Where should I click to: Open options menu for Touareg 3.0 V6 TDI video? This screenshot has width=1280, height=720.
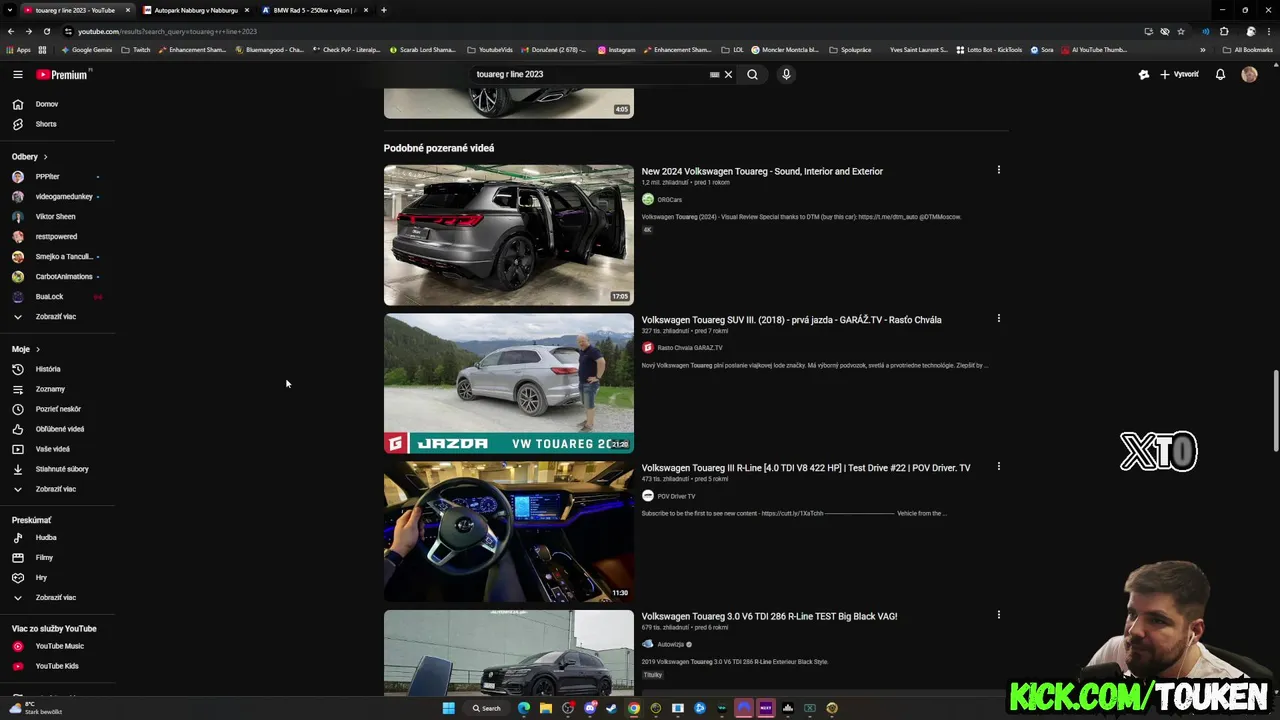pyautogui.click(x=998, y=615)
